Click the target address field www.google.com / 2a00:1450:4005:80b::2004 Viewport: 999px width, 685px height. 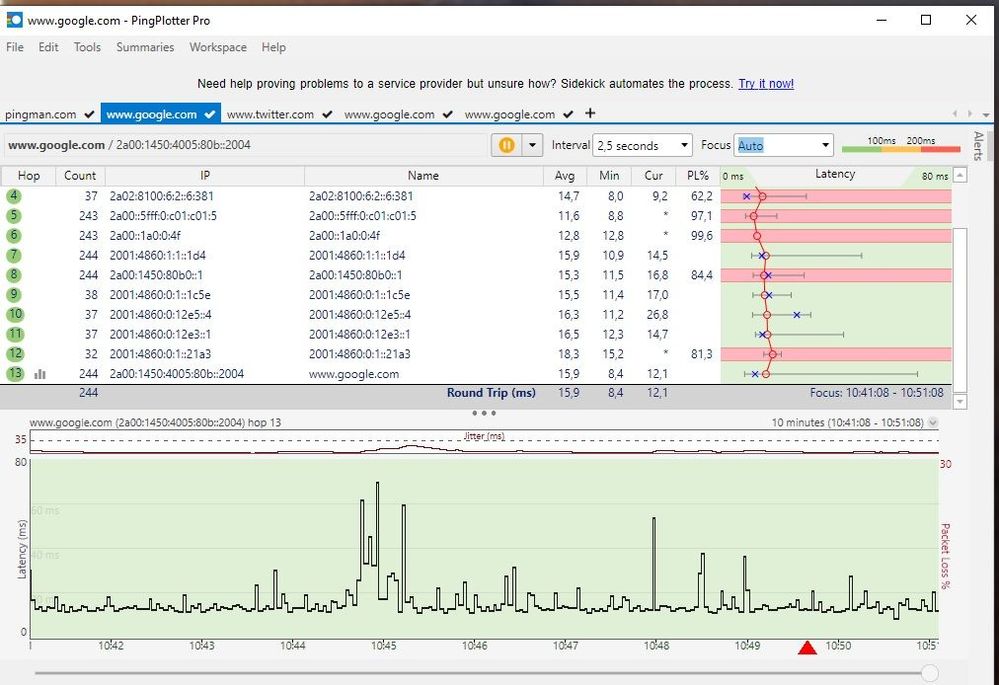tap(245, 145)
